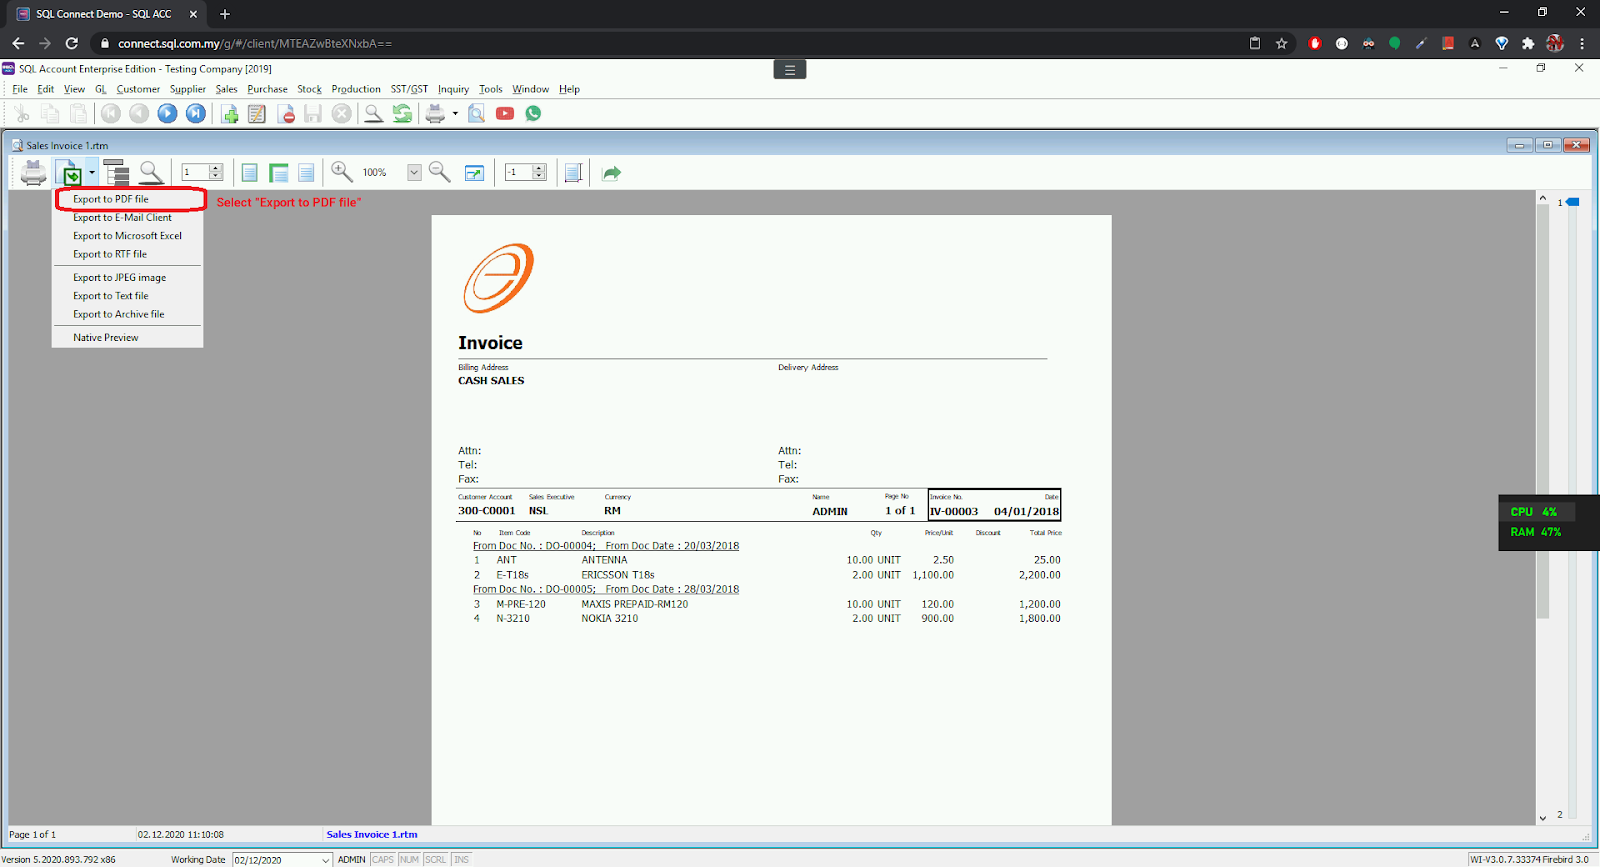
Task: Click invoice number IV-00003
Action: (x=954, y=511)
